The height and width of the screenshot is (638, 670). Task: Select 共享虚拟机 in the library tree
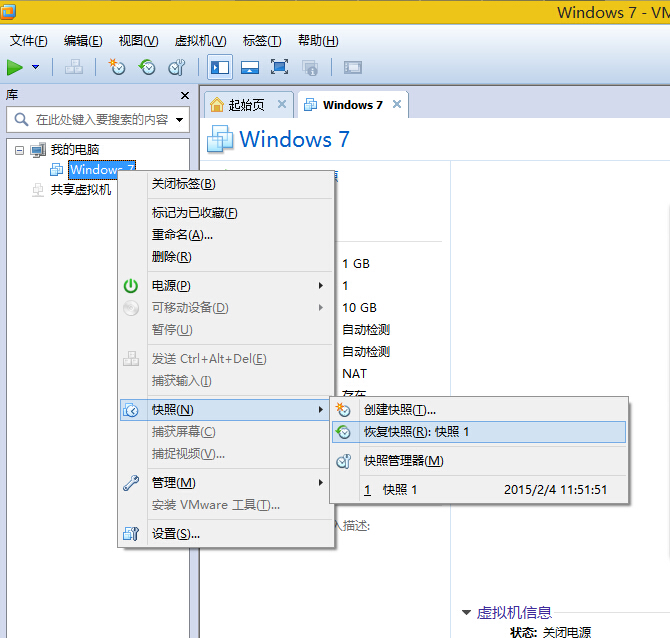81,190
